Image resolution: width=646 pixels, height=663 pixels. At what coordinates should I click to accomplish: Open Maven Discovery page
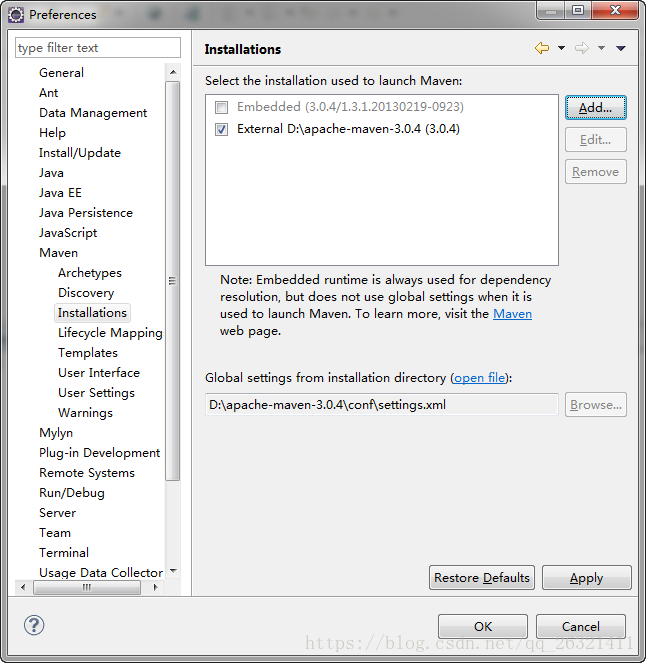click(x=86, y=293)
